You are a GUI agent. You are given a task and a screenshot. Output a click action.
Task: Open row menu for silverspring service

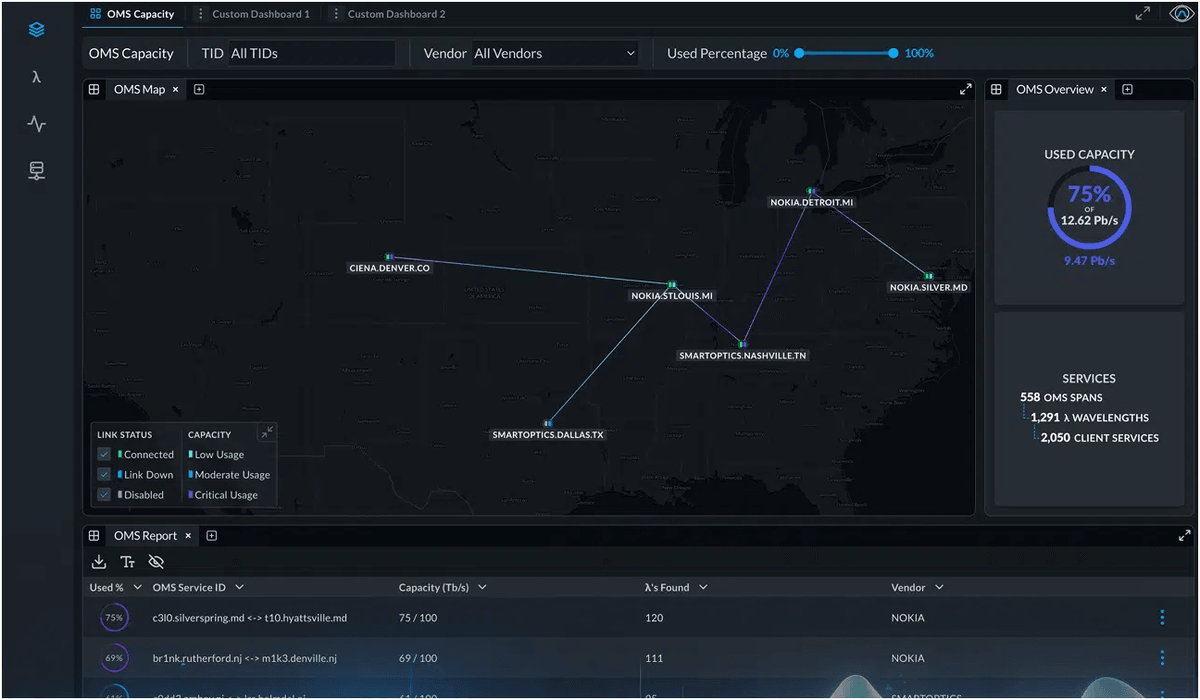pyautogui.click(x=1162, y=617)
